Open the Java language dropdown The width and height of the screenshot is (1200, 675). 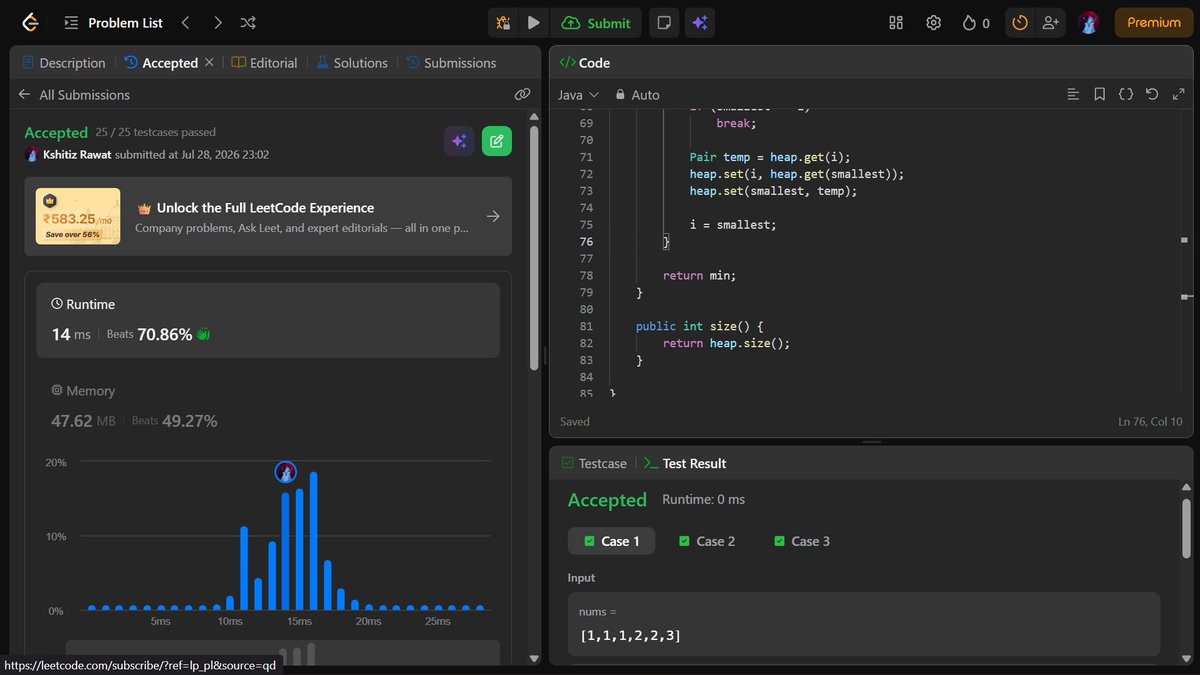tap(578, 94)
